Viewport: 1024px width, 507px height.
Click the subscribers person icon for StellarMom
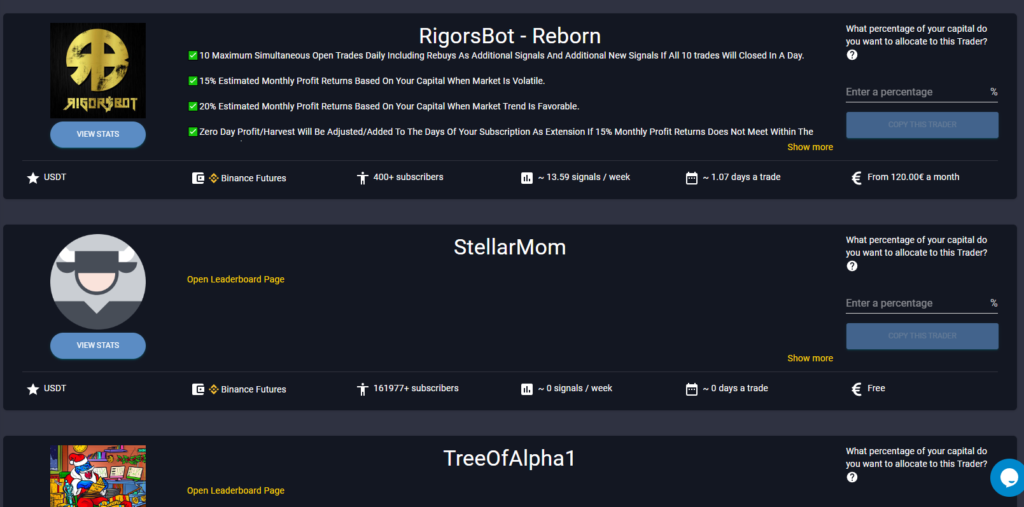(362, 389)
